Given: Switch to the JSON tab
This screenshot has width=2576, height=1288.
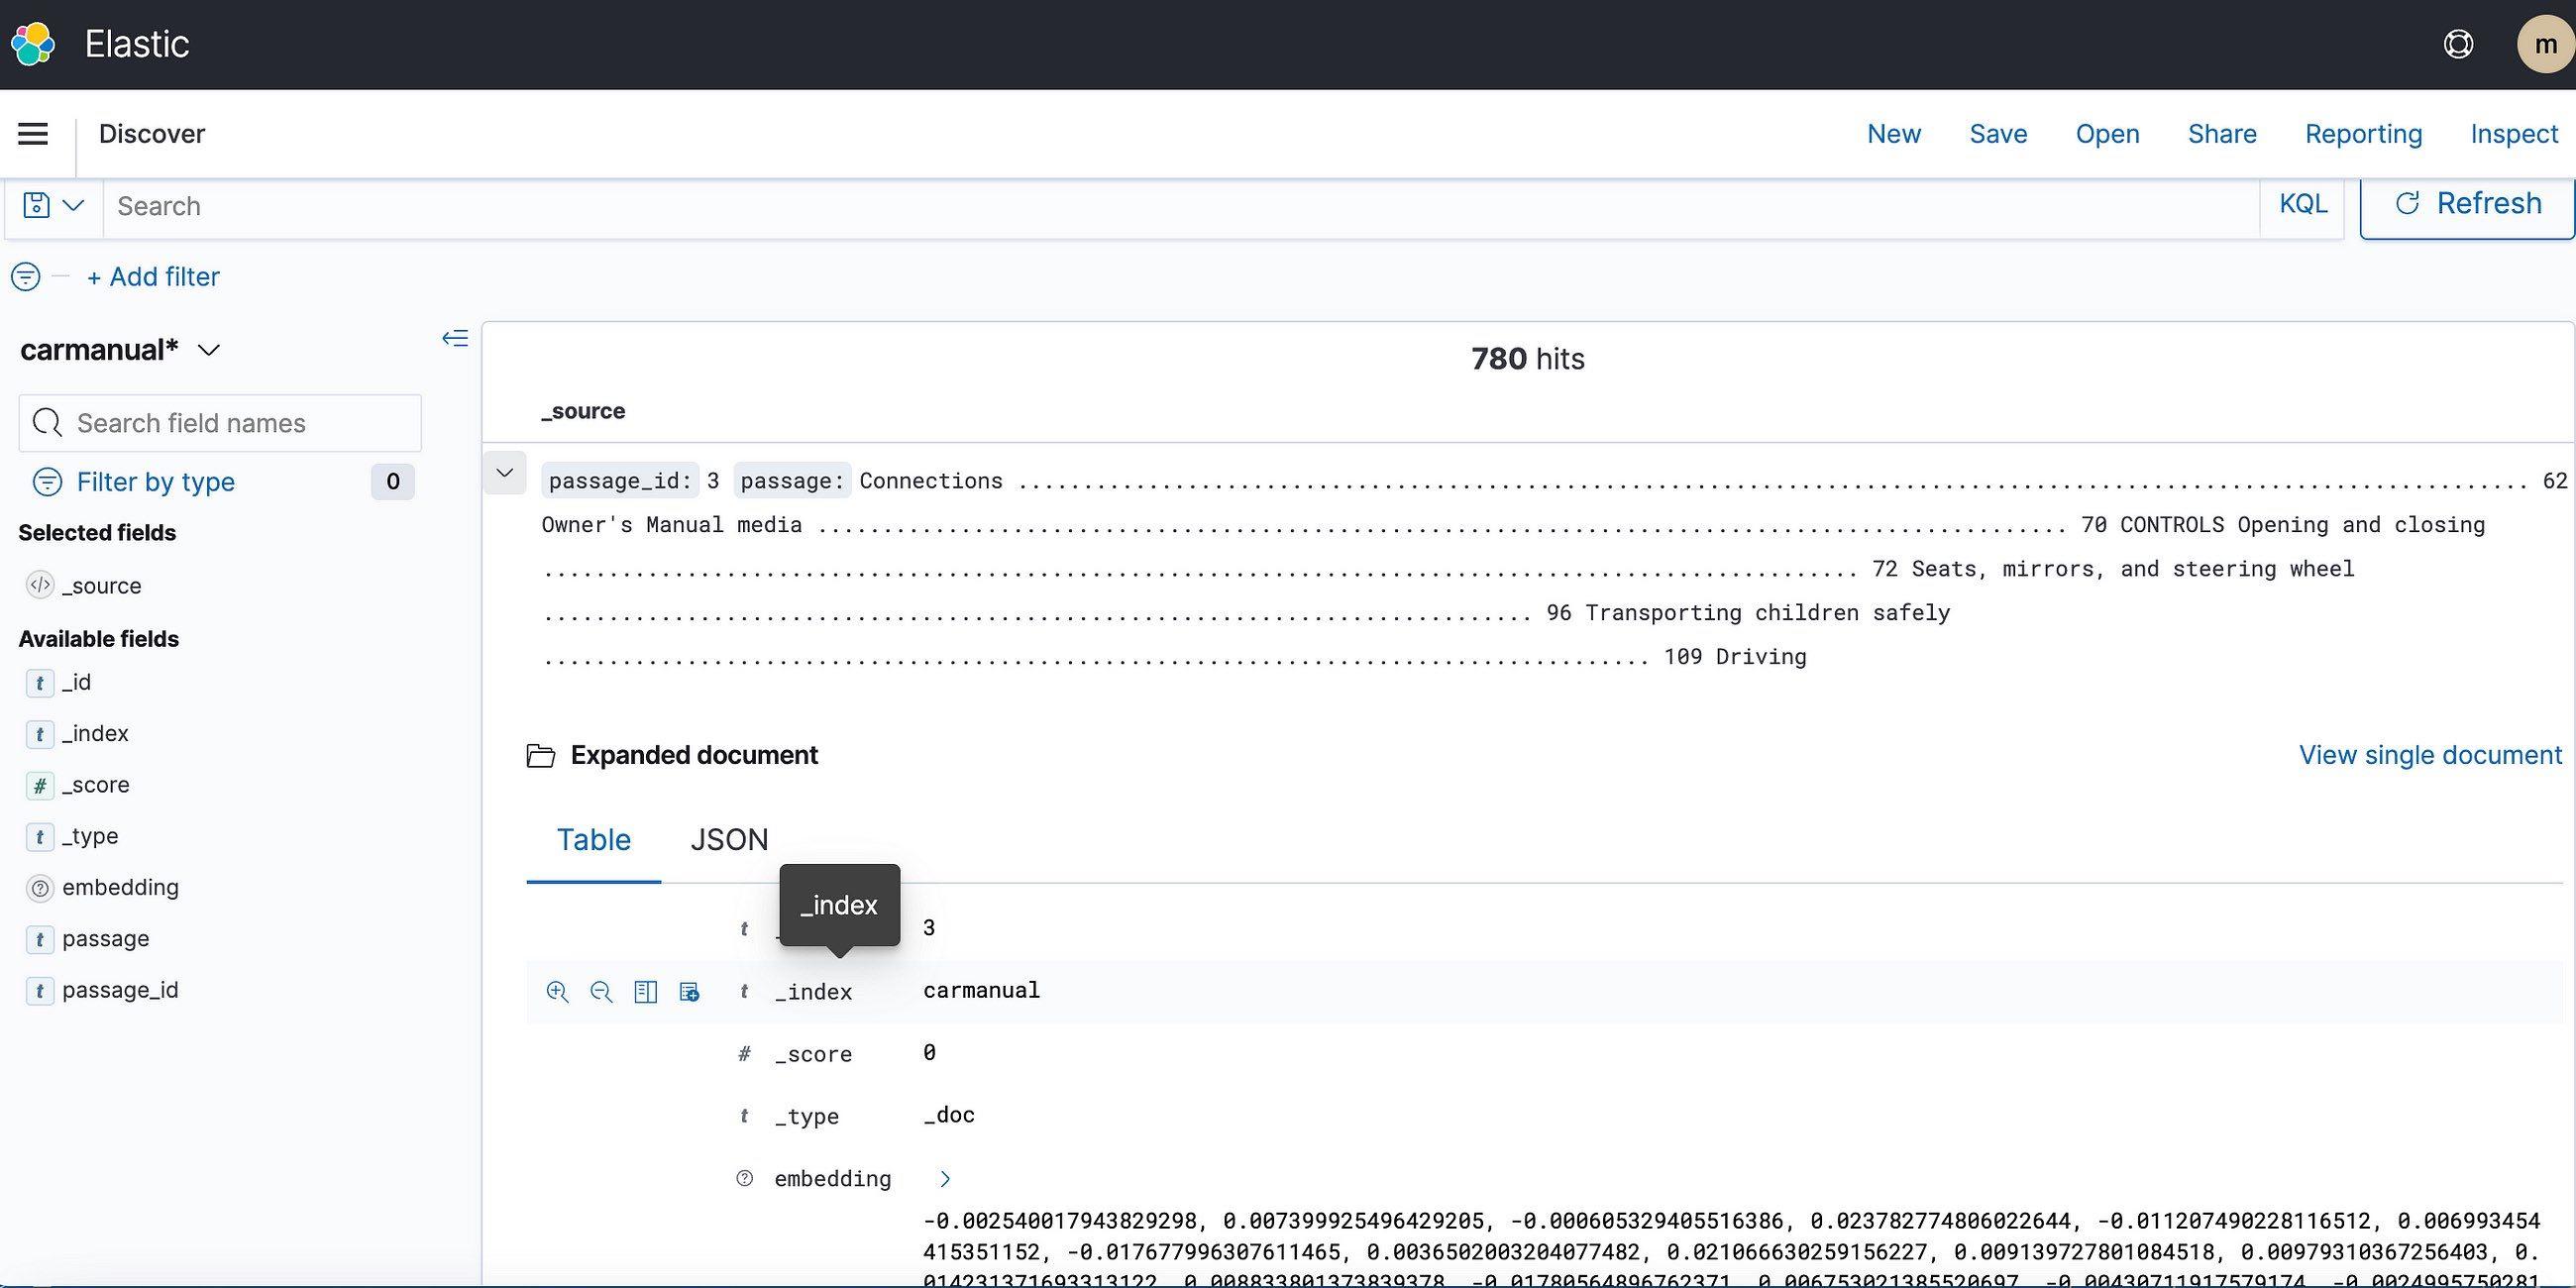Looking at the screenshot, I should 728,839.
